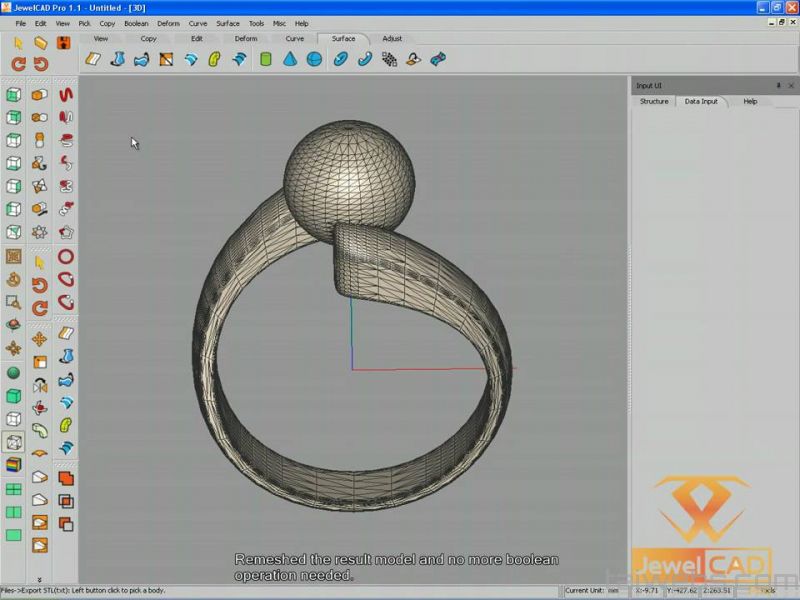
Task: Expand the left toolbar overflow chevron
Action: (40, 580)
